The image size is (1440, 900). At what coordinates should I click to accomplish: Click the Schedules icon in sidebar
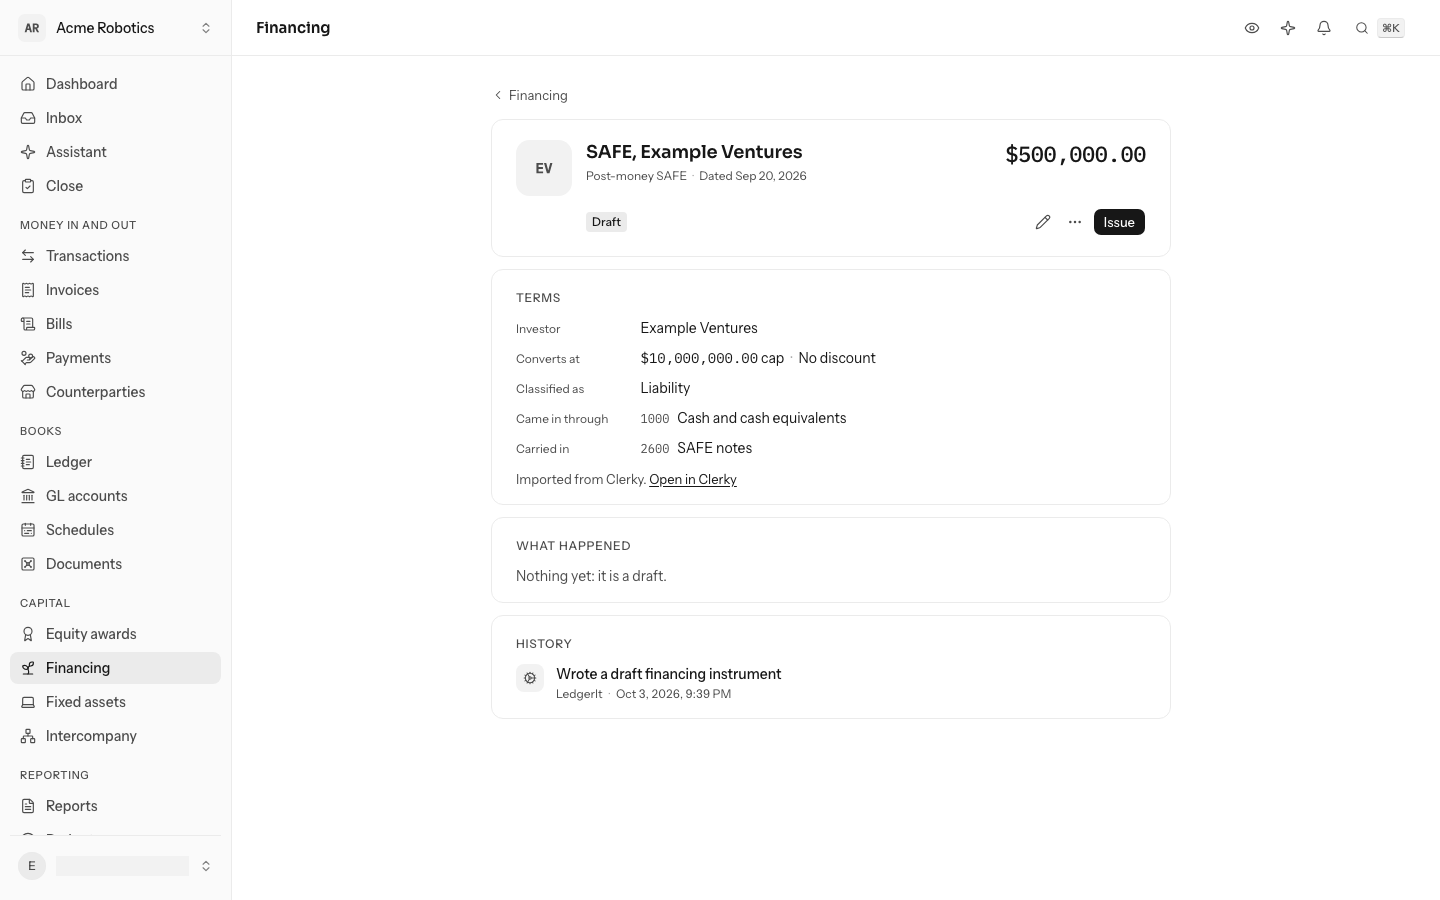28,530
